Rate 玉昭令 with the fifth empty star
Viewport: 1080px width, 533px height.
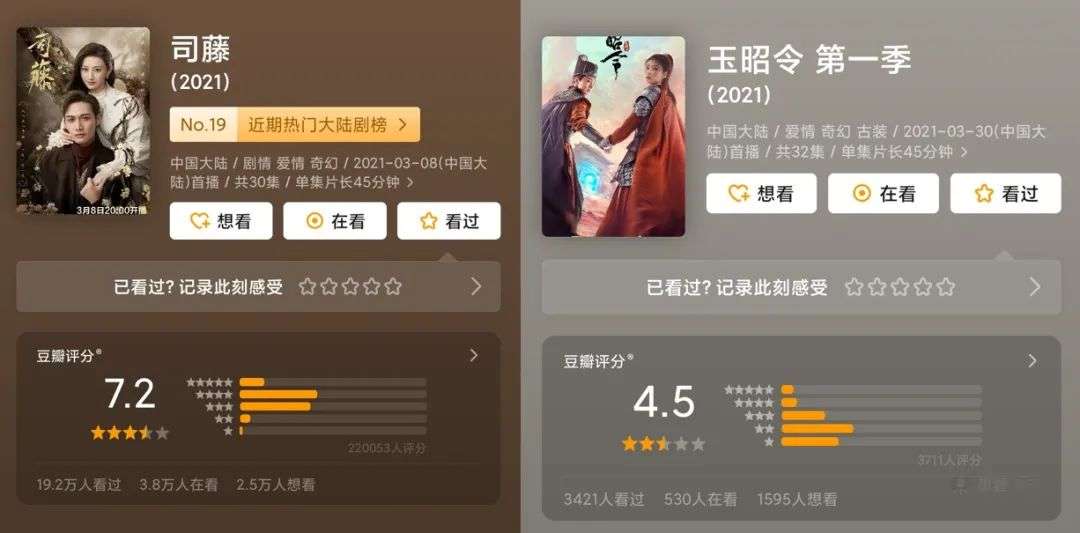[946, 287]
